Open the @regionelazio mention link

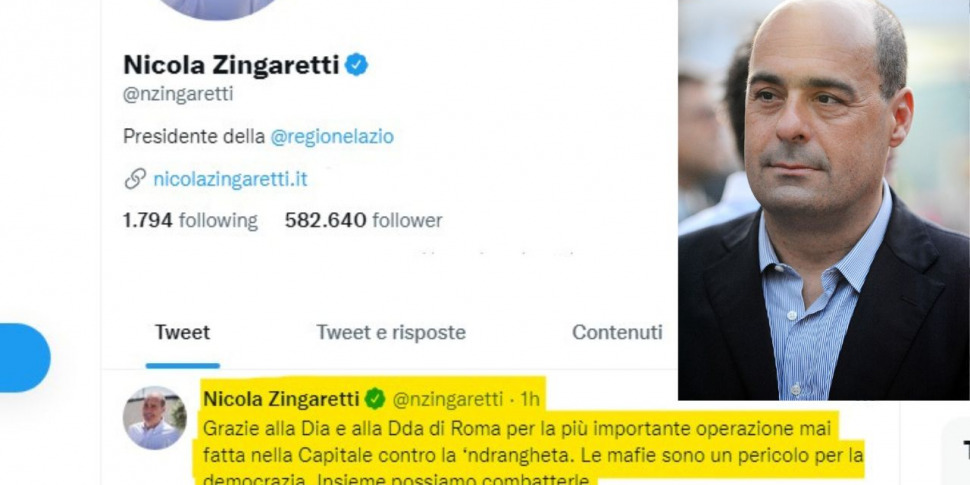coord(332,136)
